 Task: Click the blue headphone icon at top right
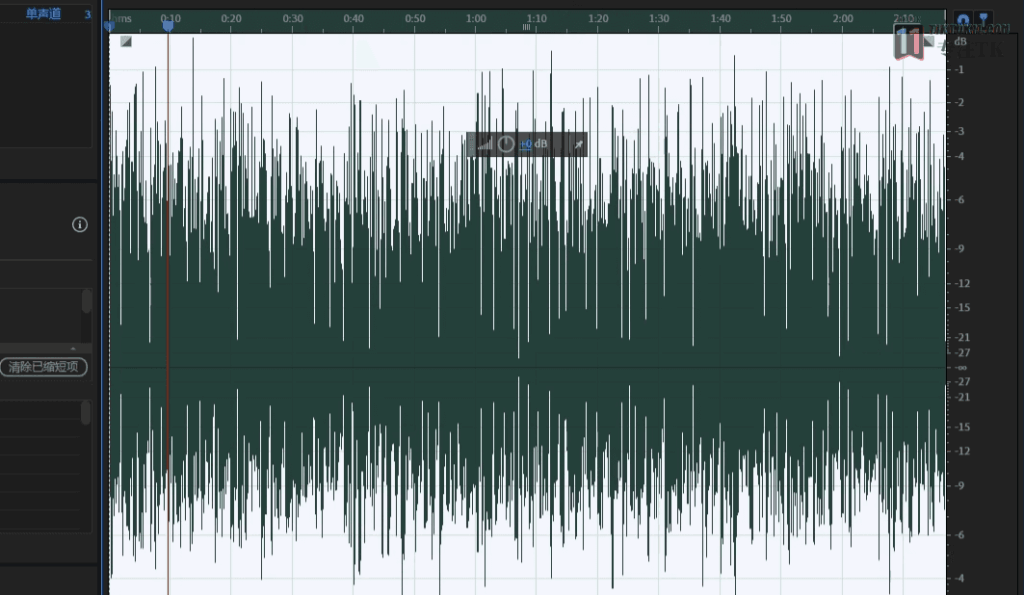pyautogui.click(x=962, y=19)
